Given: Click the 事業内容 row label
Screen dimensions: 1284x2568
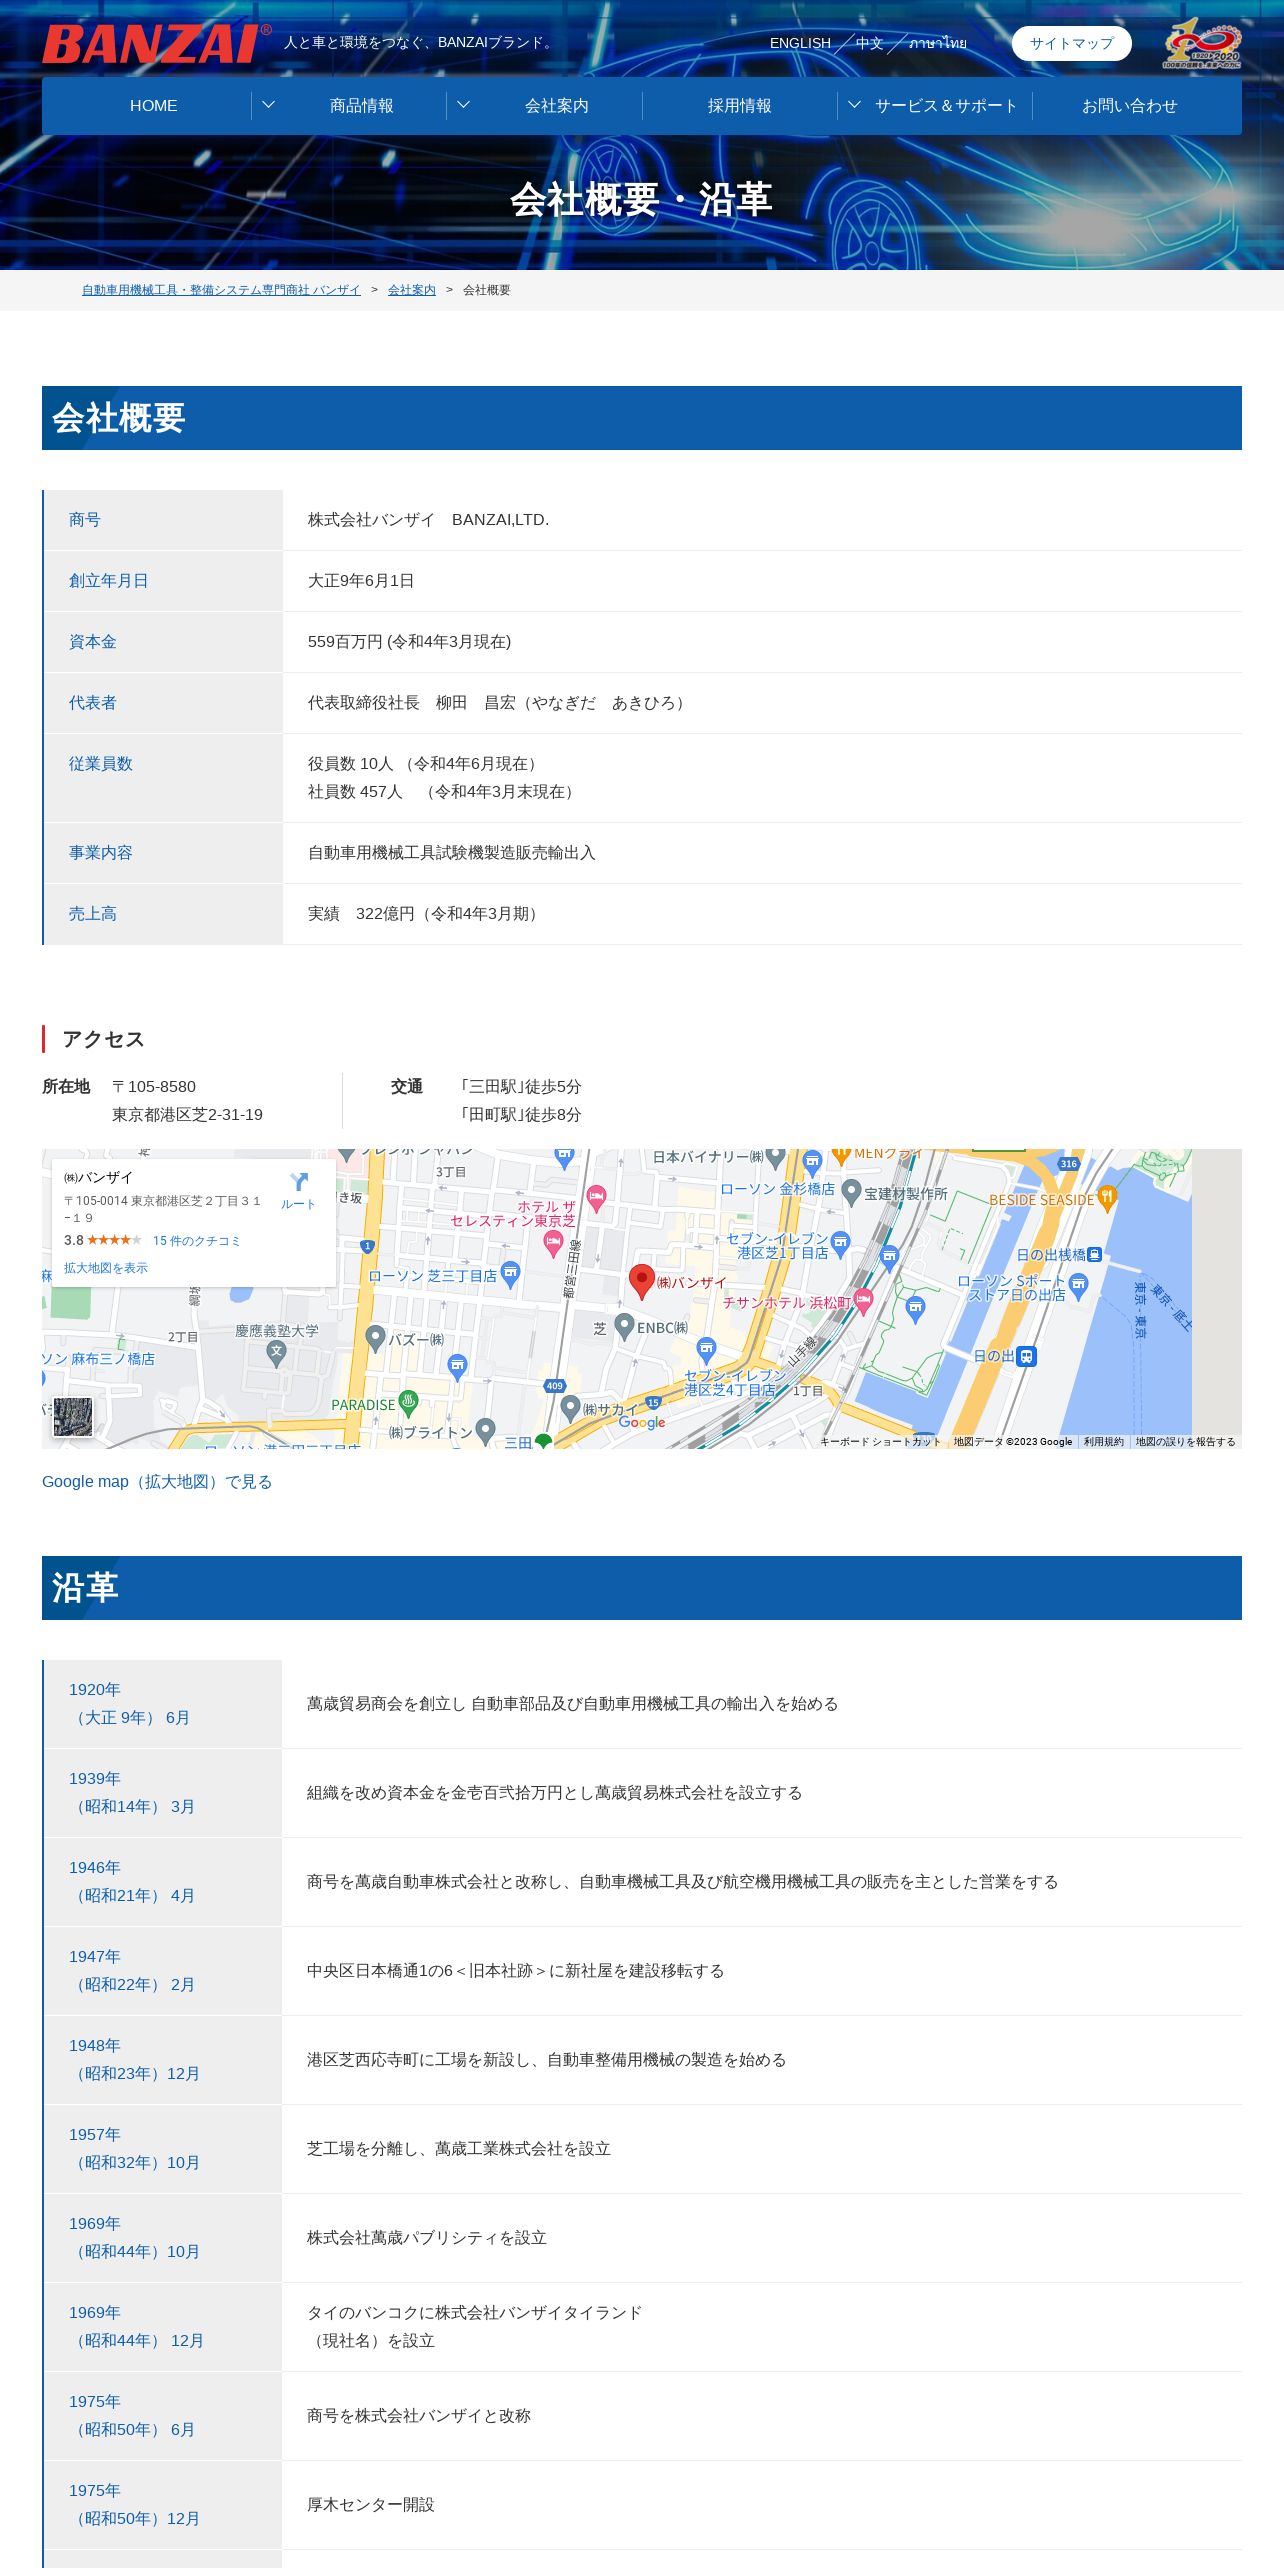Looking at the screenshot, I should click(101, 853).
